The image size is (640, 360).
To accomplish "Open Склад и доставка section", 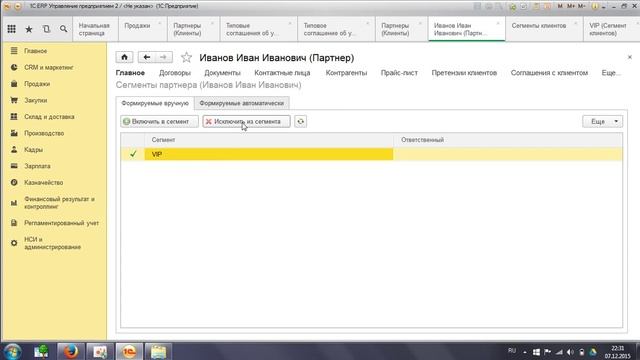I will pos(49,117).
